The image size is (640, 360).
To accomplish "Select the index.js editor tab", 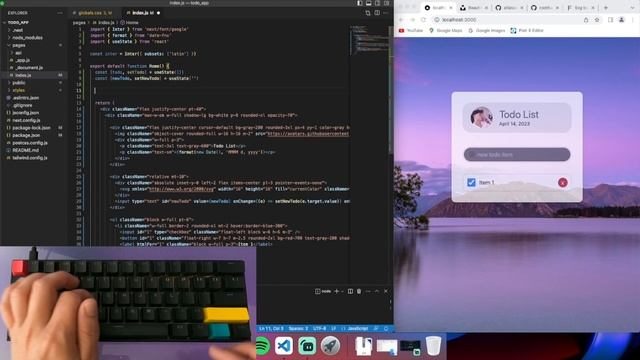I will 143,13.
